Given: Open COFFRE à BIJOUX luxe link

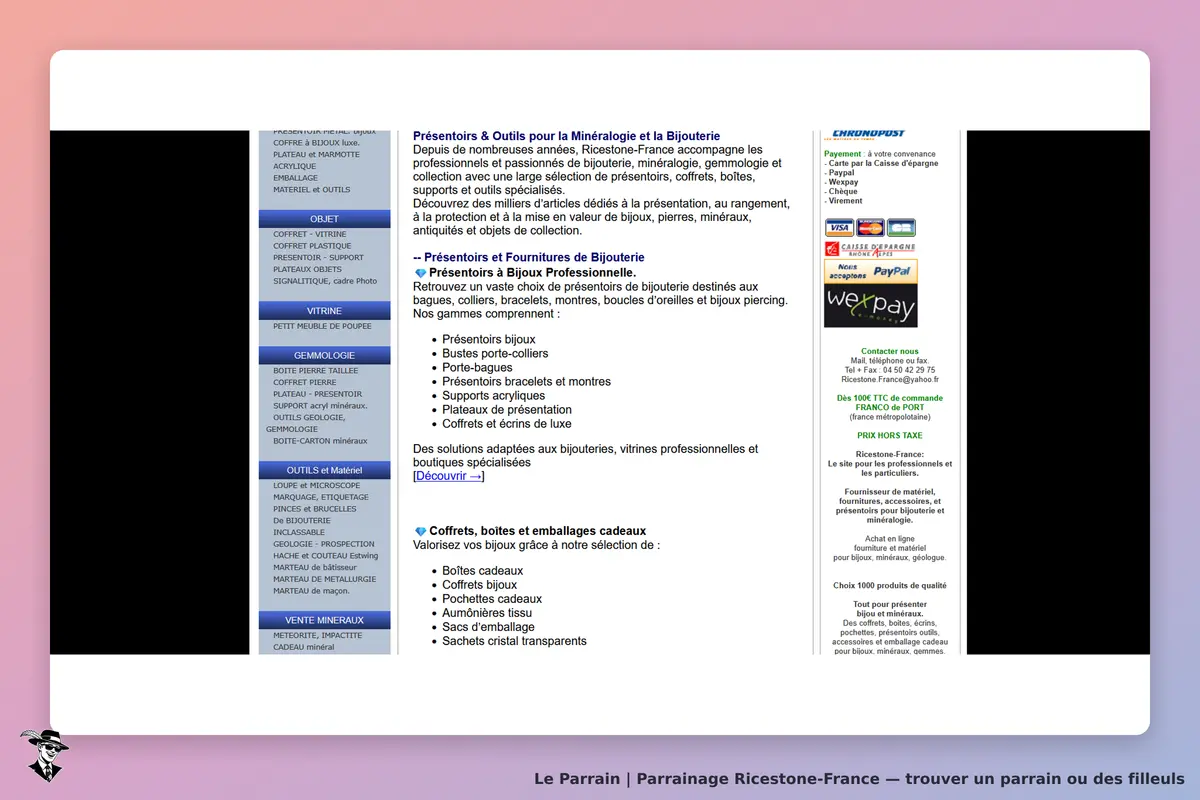Looking at the screenshot, I should point(316,143).
